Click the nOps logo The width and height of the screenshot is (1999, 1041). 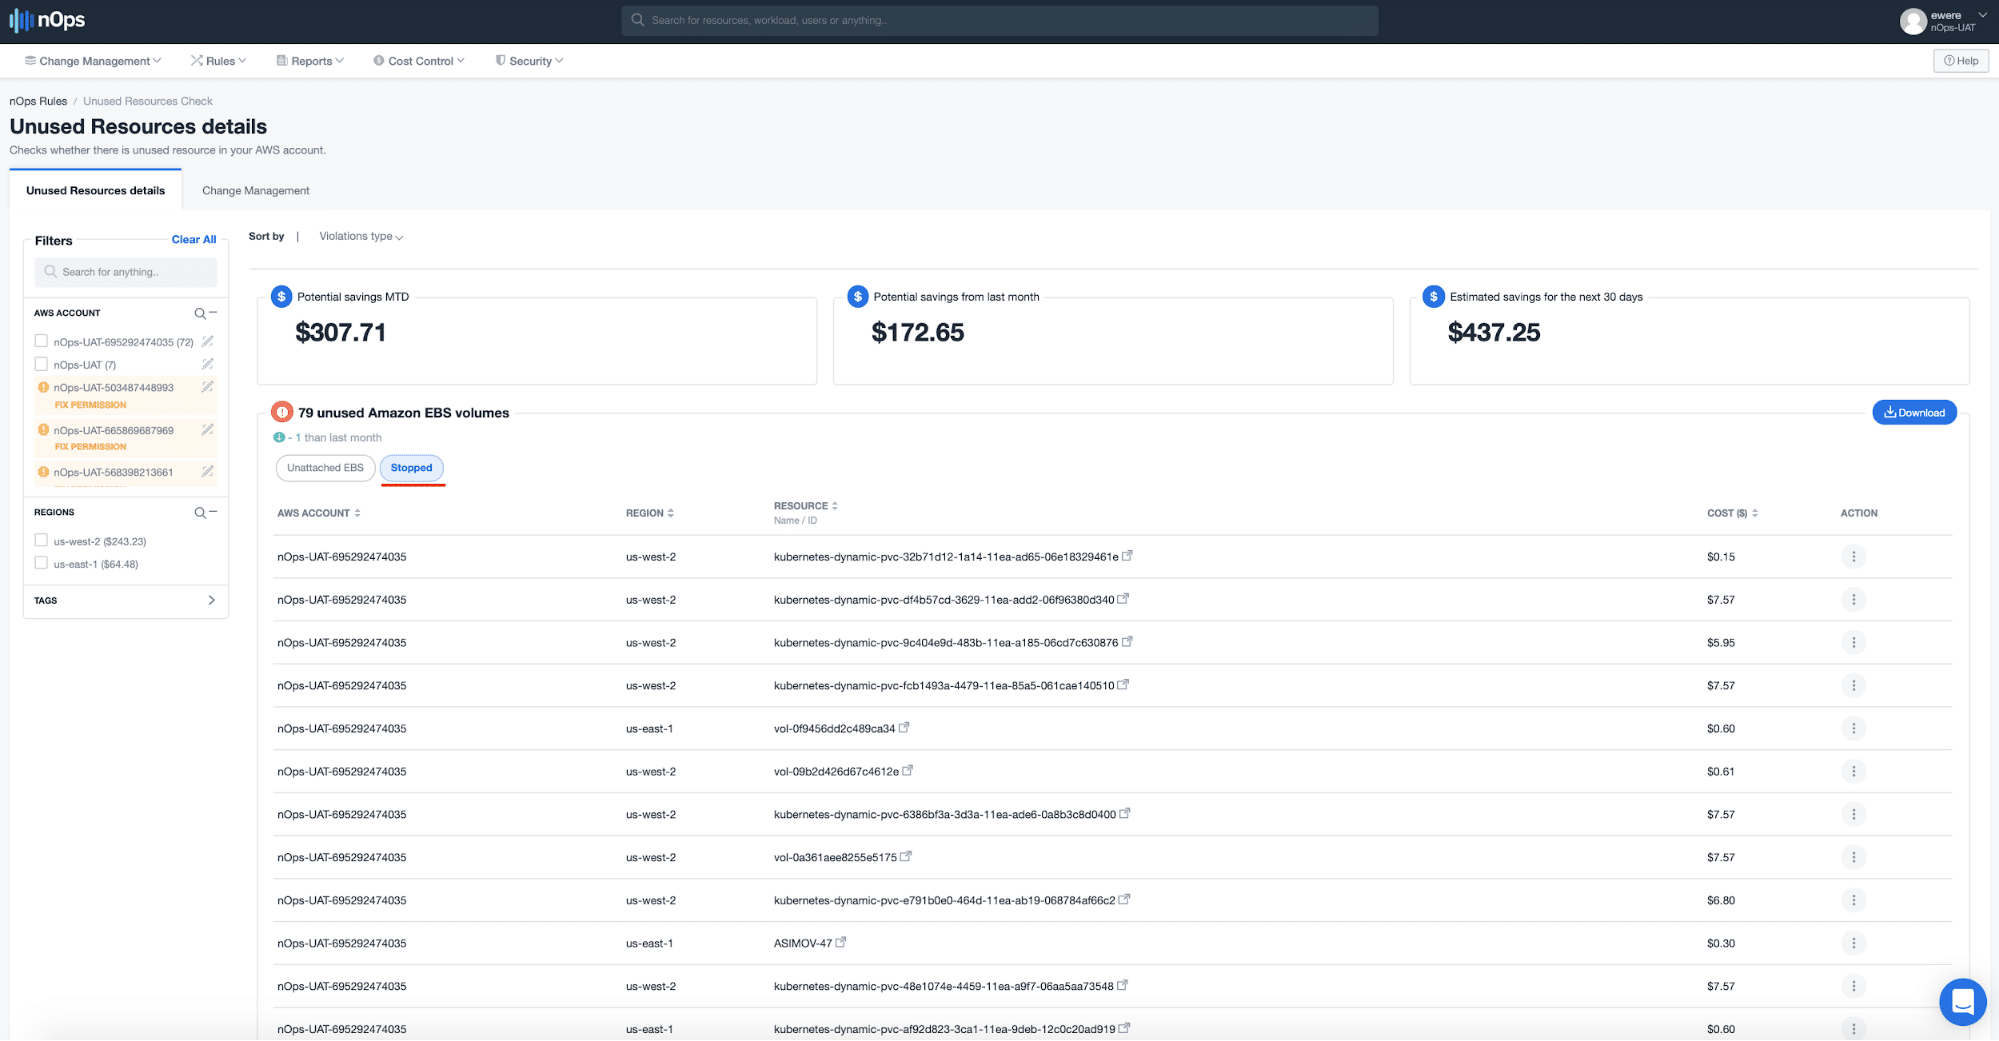[x=47, y=20]
